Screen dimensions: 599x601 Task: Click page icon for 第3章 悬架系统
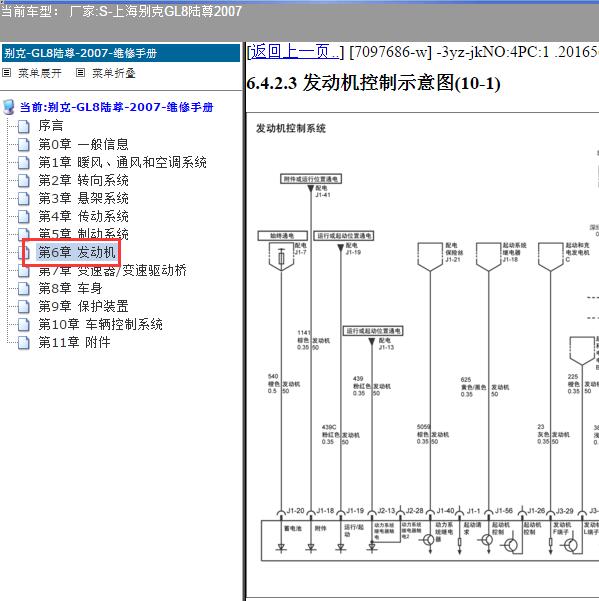click(x=24, y=199)
